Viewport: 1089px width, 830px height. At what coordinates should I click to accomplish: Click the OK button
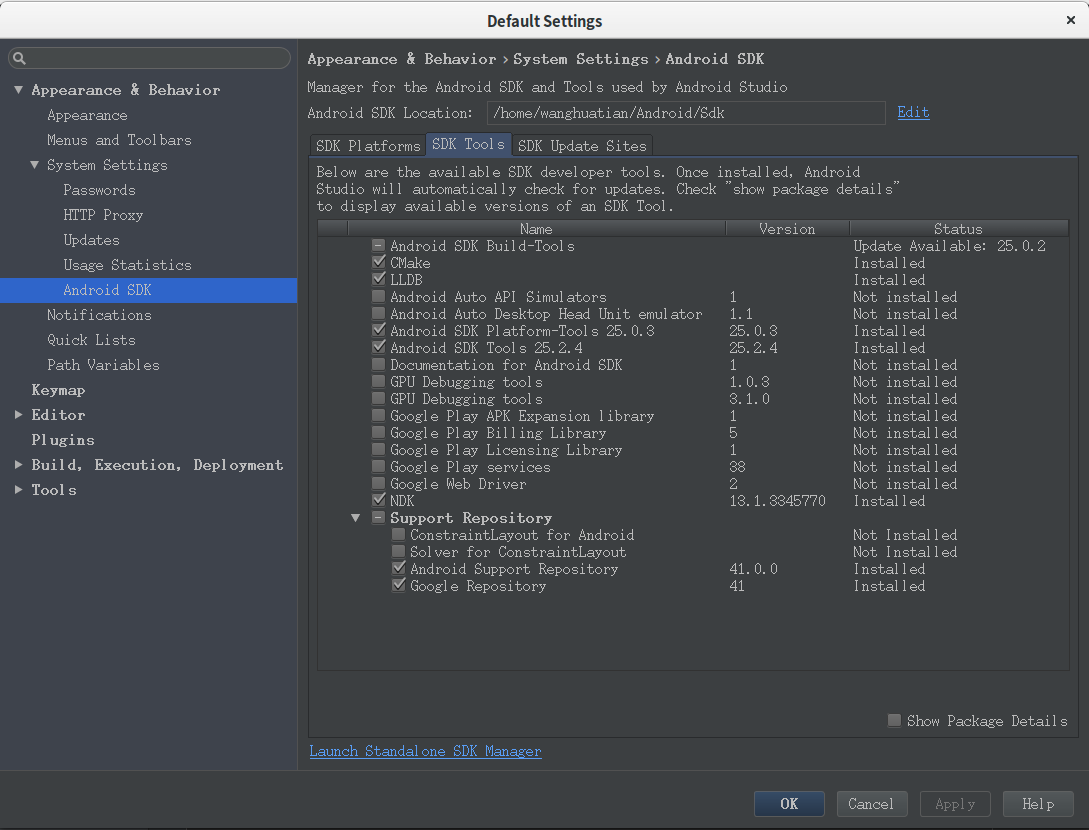pyautogui.click(x=789, y=803)
